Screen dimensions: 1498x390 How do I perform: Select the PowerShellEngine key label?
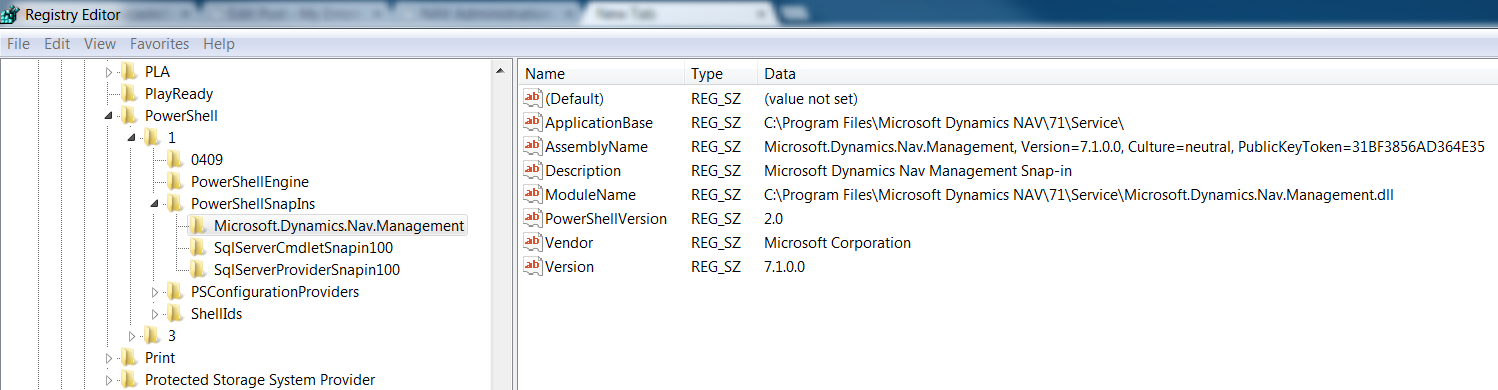tap(250, 182)
